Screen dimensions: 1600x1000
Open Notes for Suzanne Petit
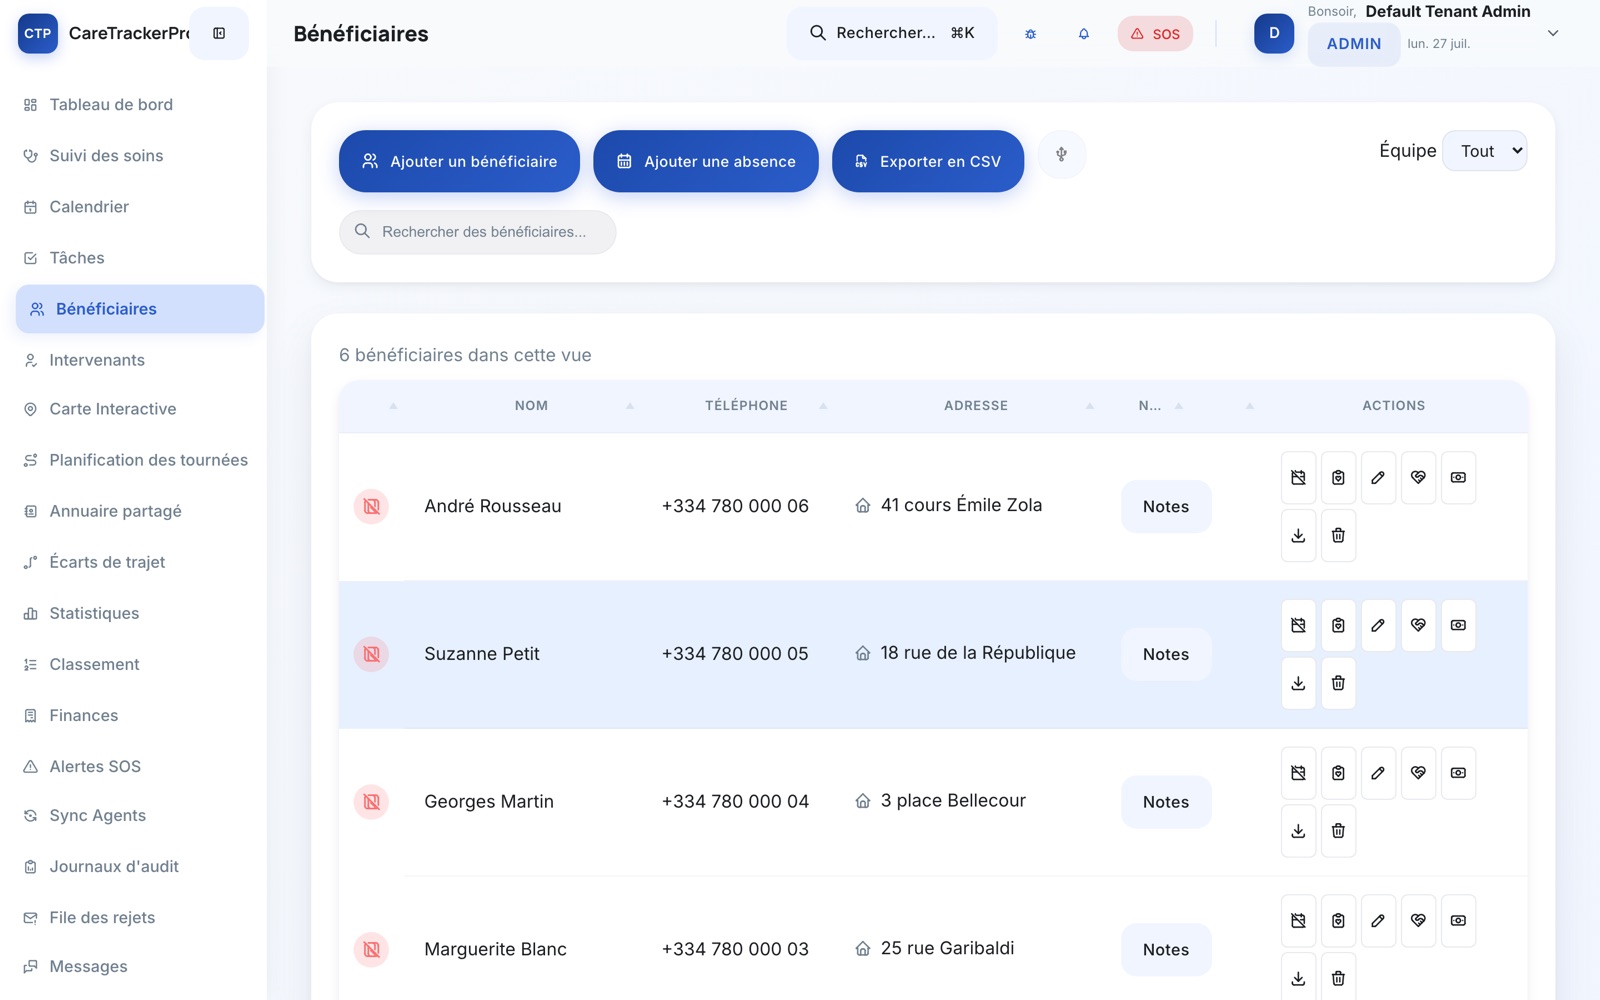pyautogui.click(x=1166, y=654)
